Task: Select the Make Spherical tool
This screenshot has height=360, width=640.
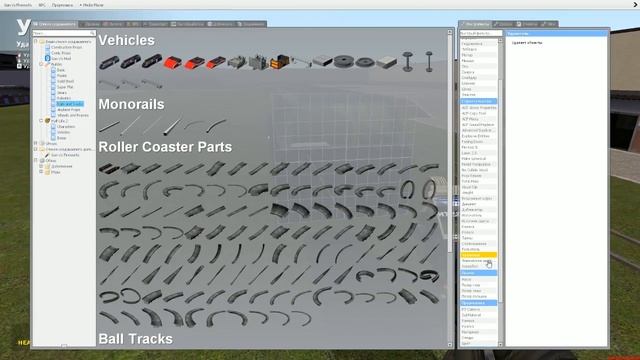Action: 473,158
